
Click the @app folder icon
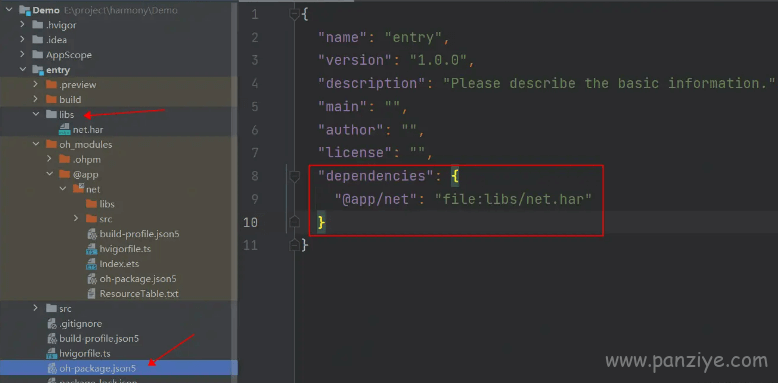[65, 174]
